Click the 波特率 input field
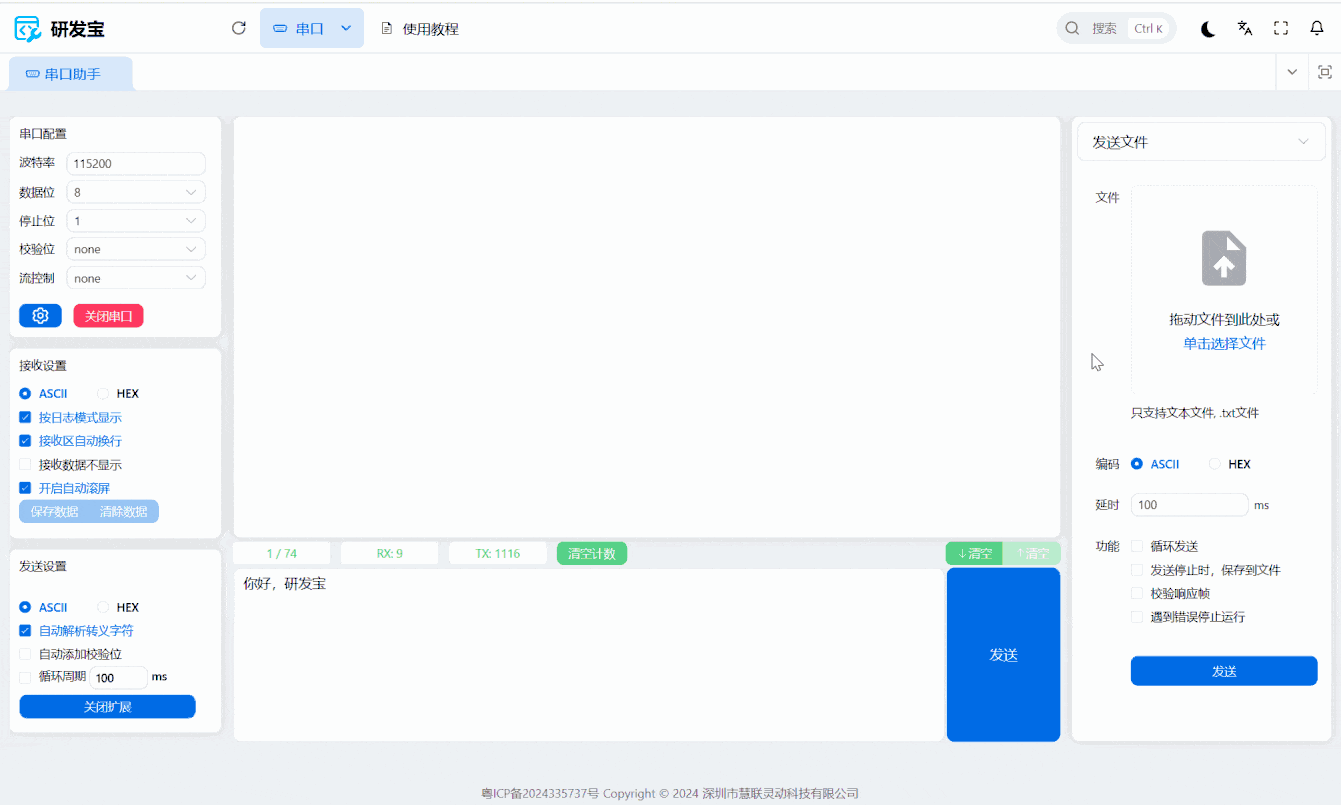The height and width of the screenshot is (805, 1341). 136,163
